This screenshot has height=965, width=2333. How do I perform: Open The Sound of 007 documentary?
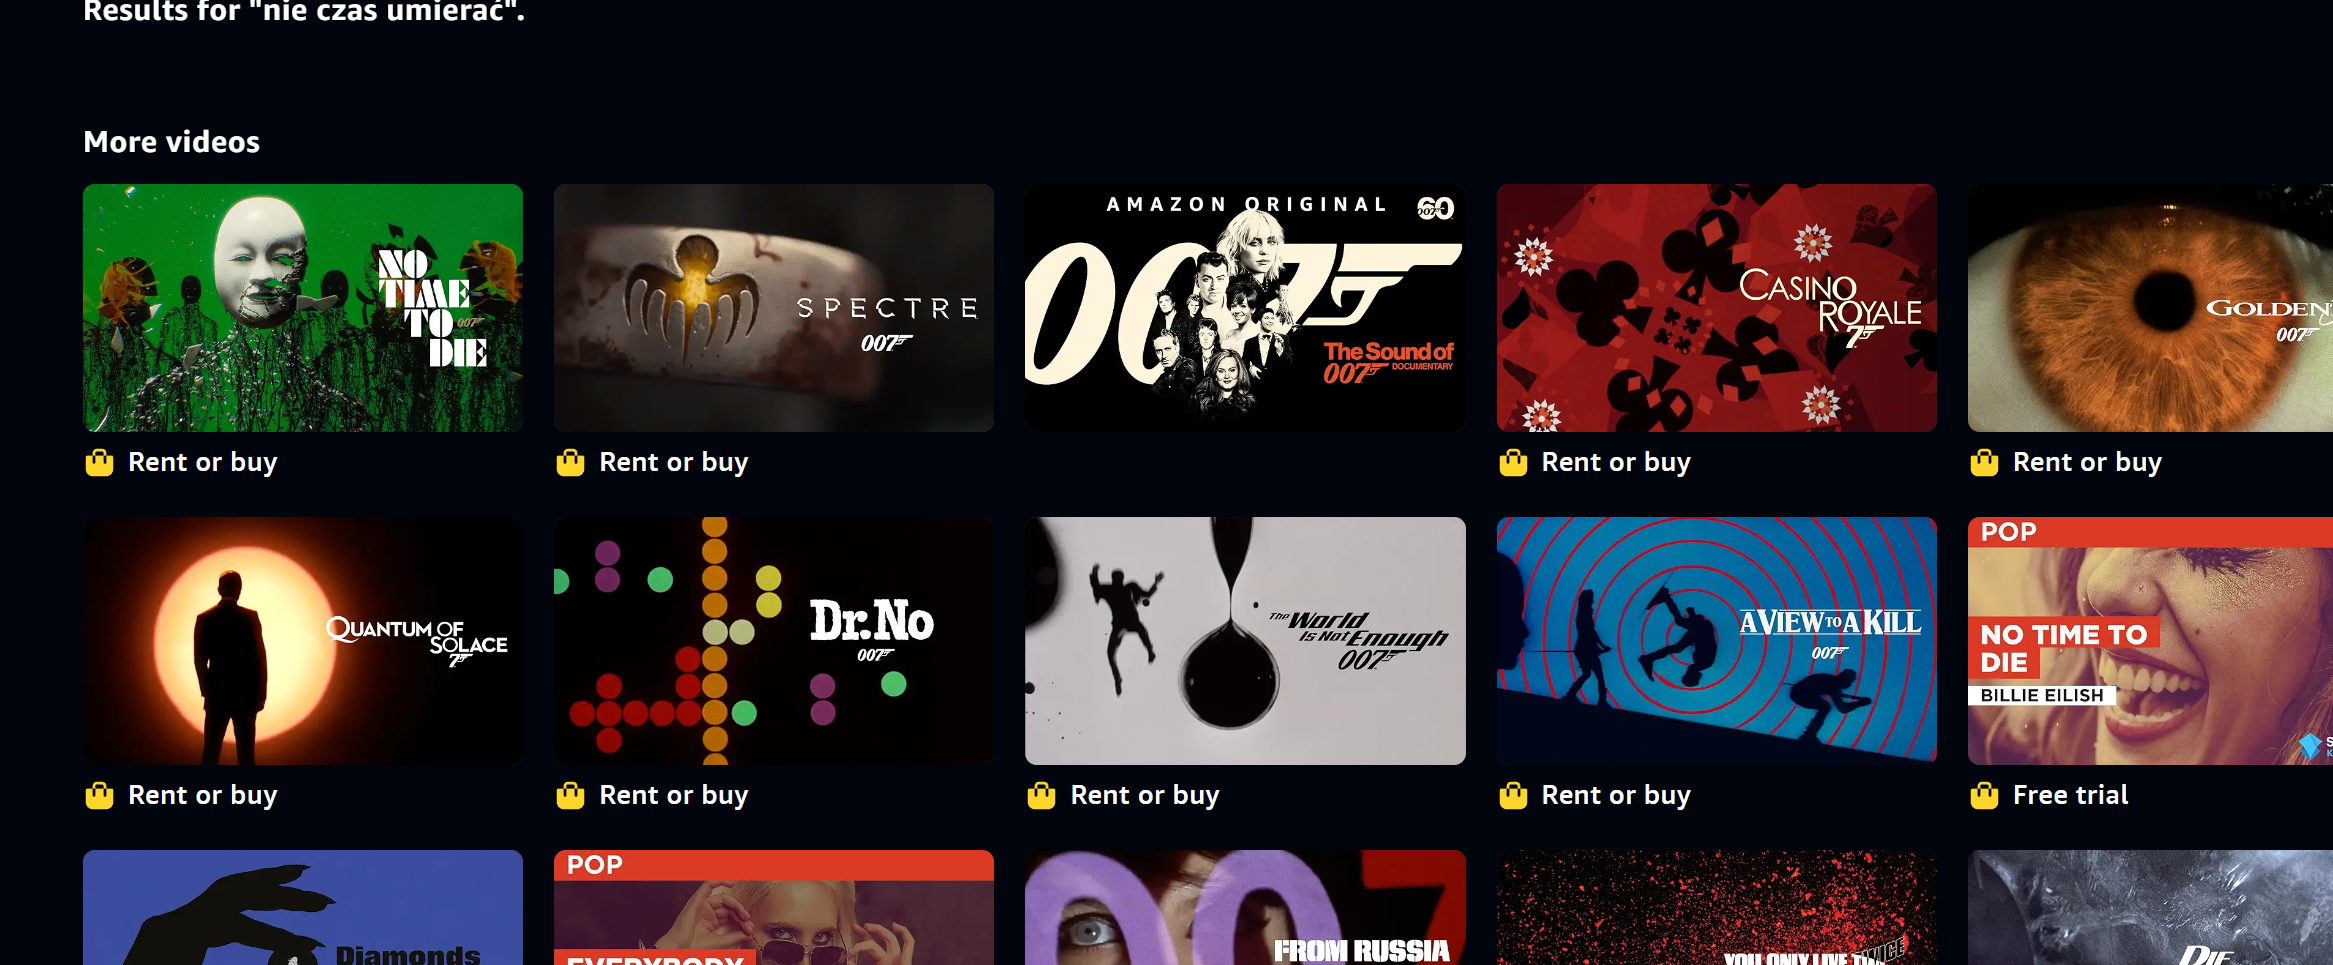click(x=1245, y=308)
